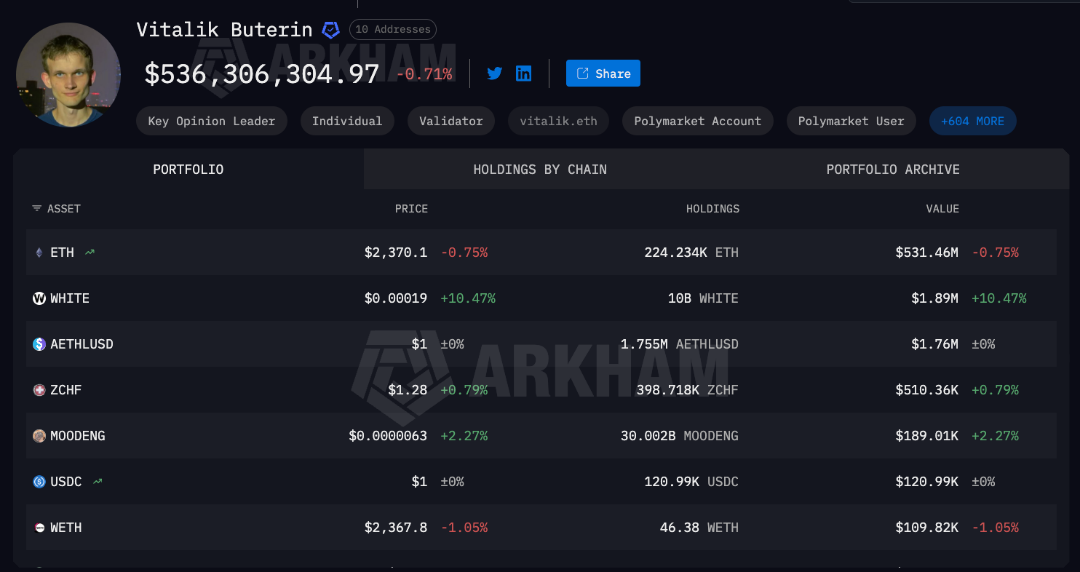Click the $510.36K value cell
This screenshot has width=1080, height=572.
[x=926, y=390]
